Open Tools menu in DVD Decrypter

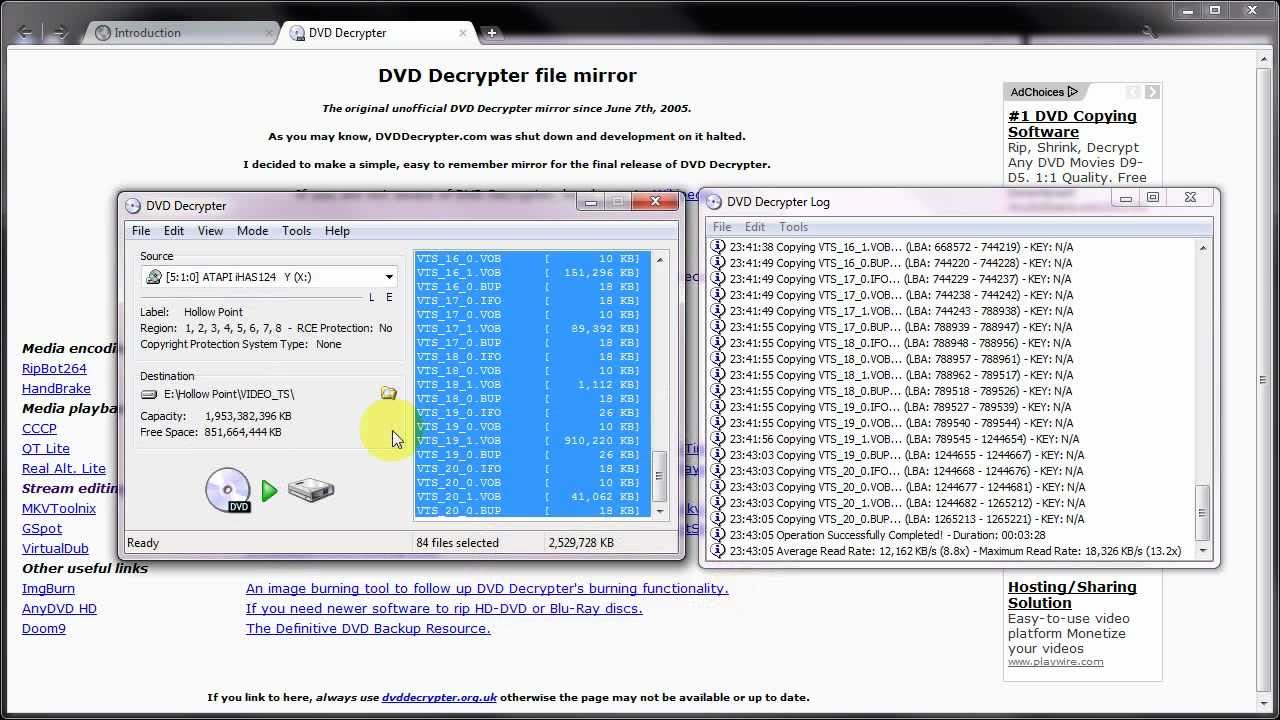point(296,231)
